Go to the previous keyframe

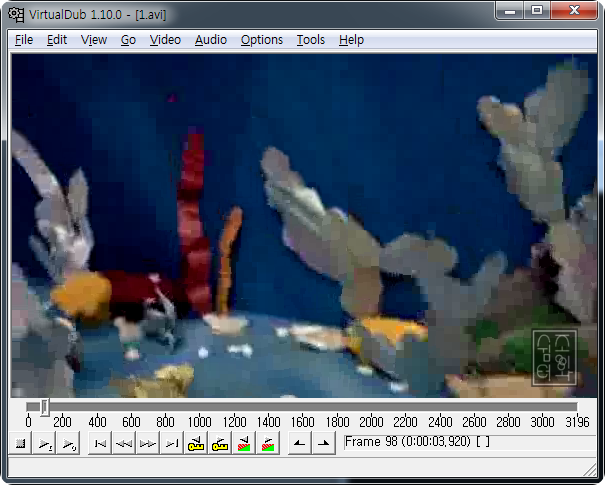(x=196, y=443)
